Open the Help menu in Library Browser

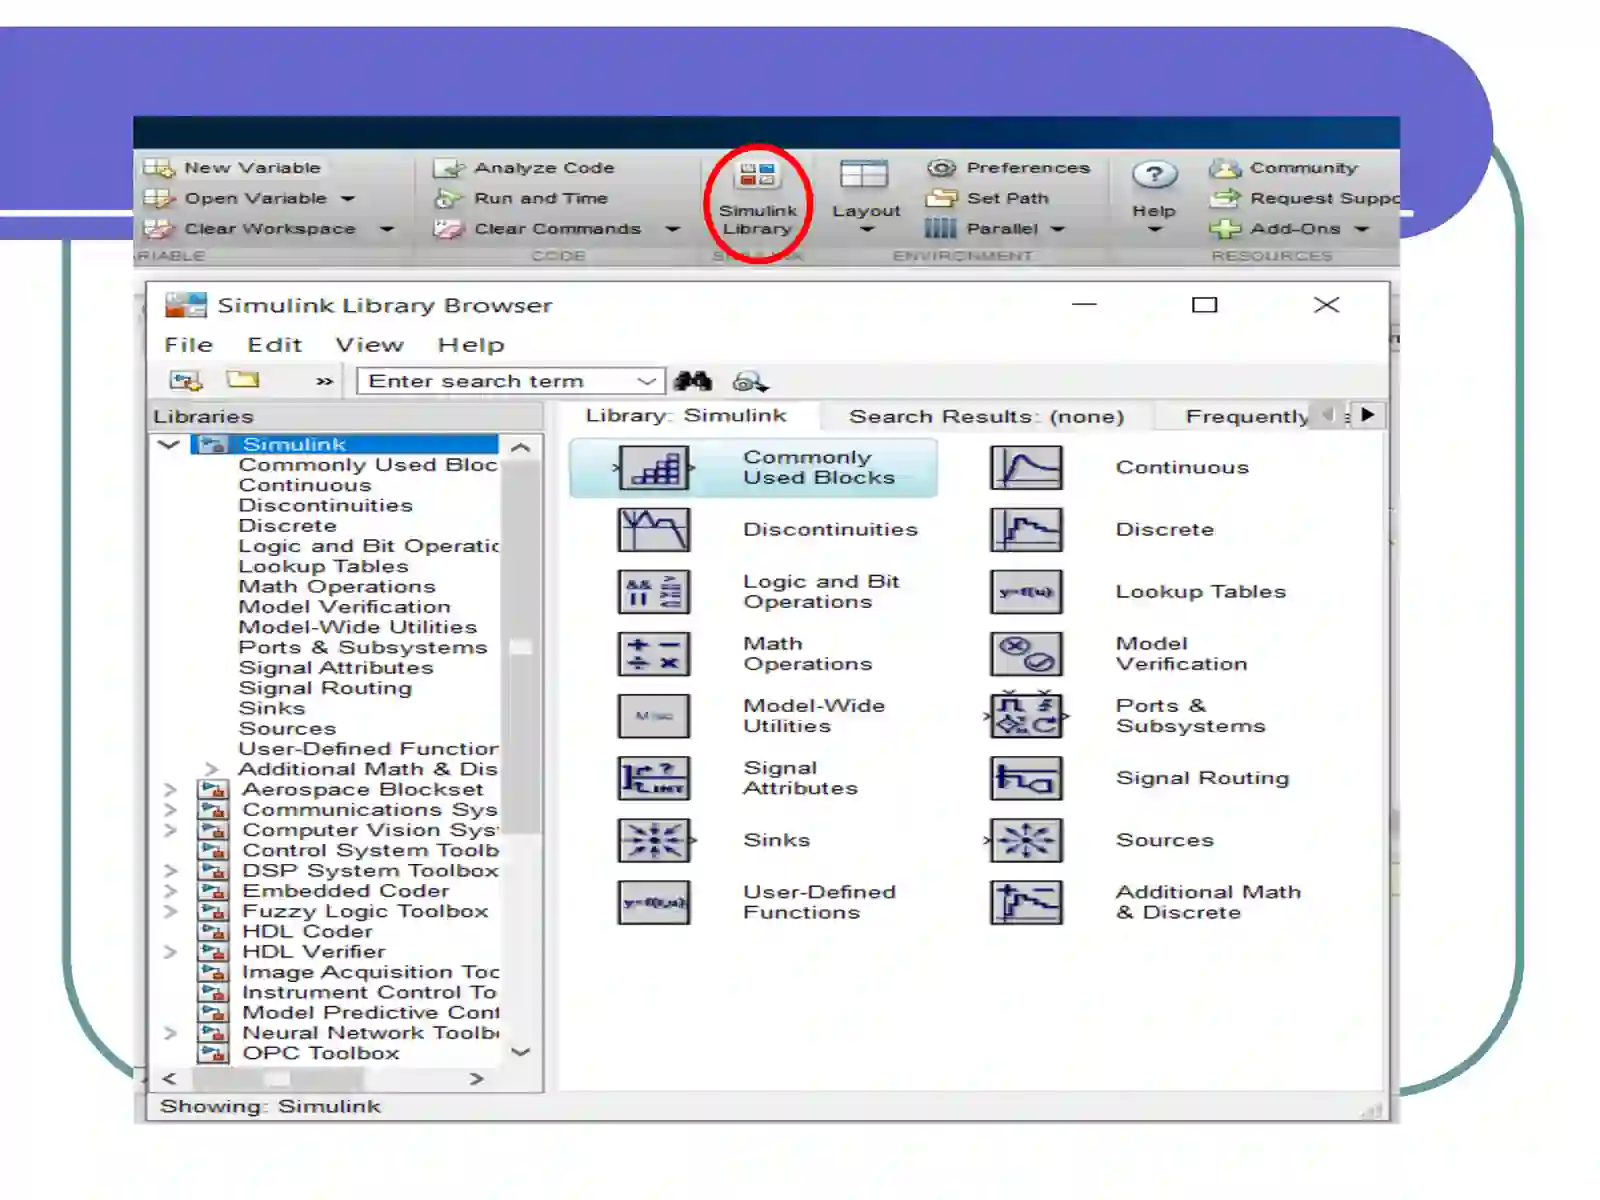pos(471,345)
